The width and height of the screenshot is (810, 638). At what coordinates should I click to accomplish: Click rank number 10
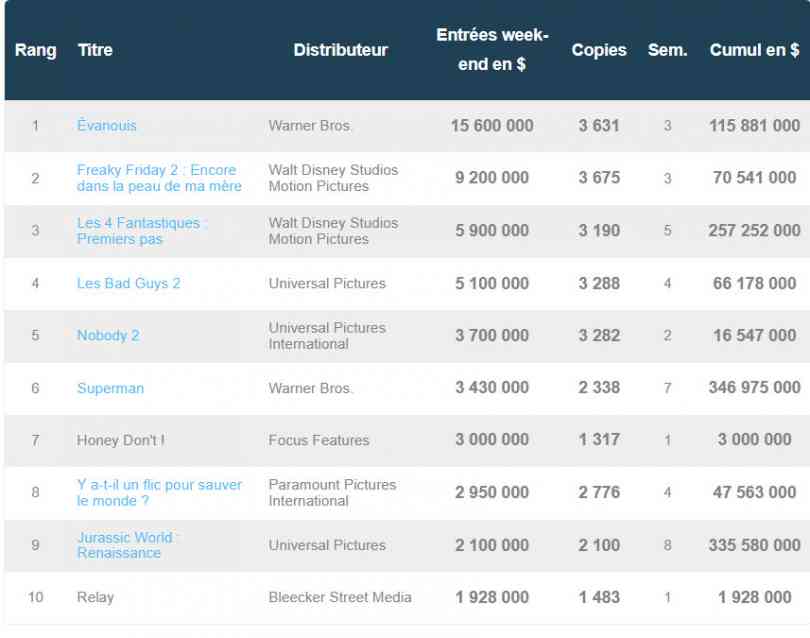35,597
